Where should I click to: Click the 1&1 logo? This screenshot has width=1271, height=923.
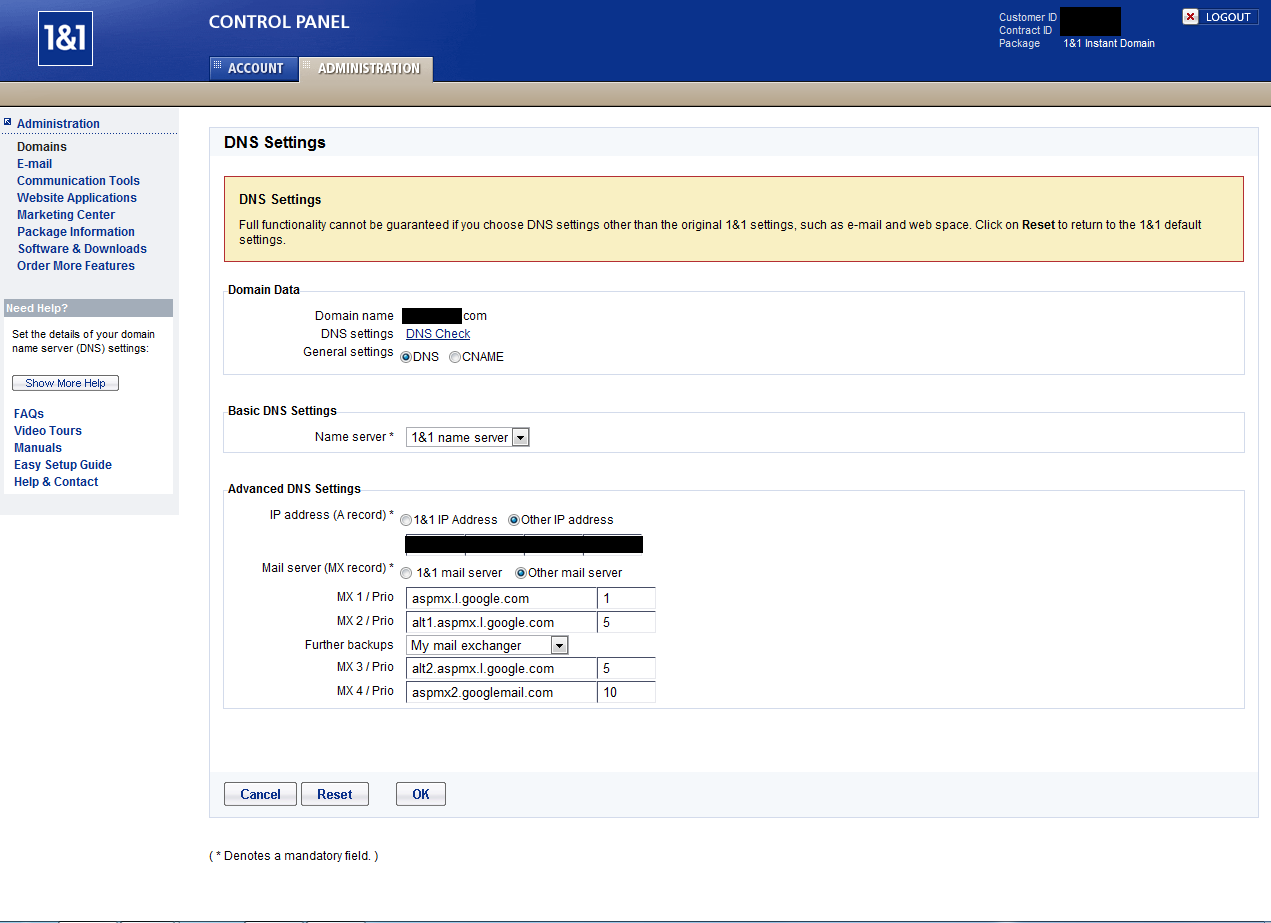pyautogui.click(x=65, y=39)
